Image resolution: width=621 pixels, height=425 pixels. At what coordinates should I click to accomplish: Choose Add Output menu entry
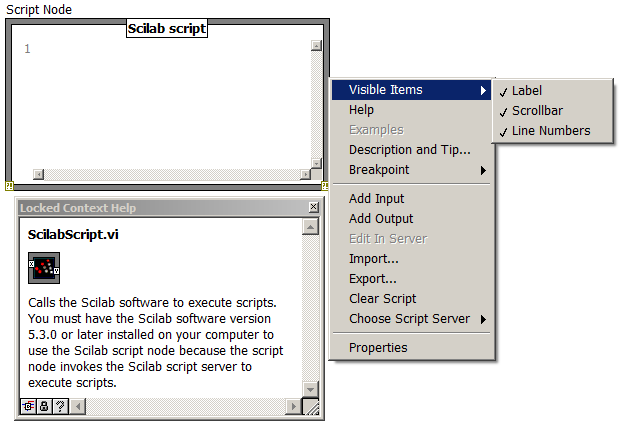411,219
